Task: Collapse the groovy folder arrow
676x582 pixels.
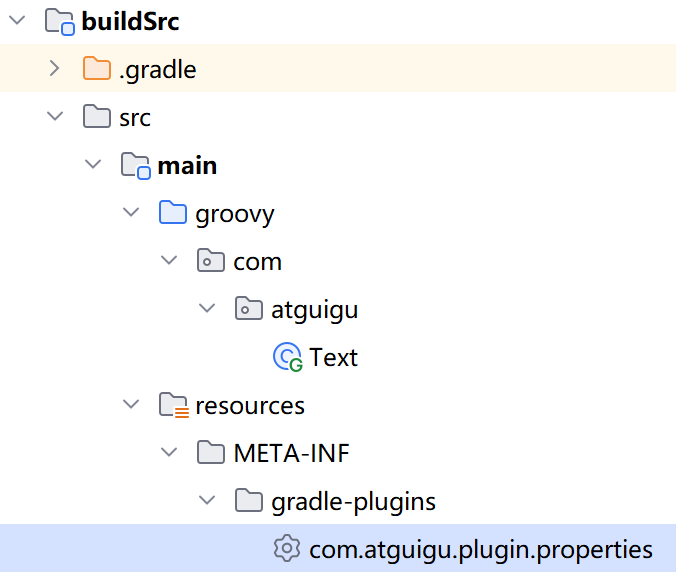Action: pyautogui.click(x=131, y=213)
